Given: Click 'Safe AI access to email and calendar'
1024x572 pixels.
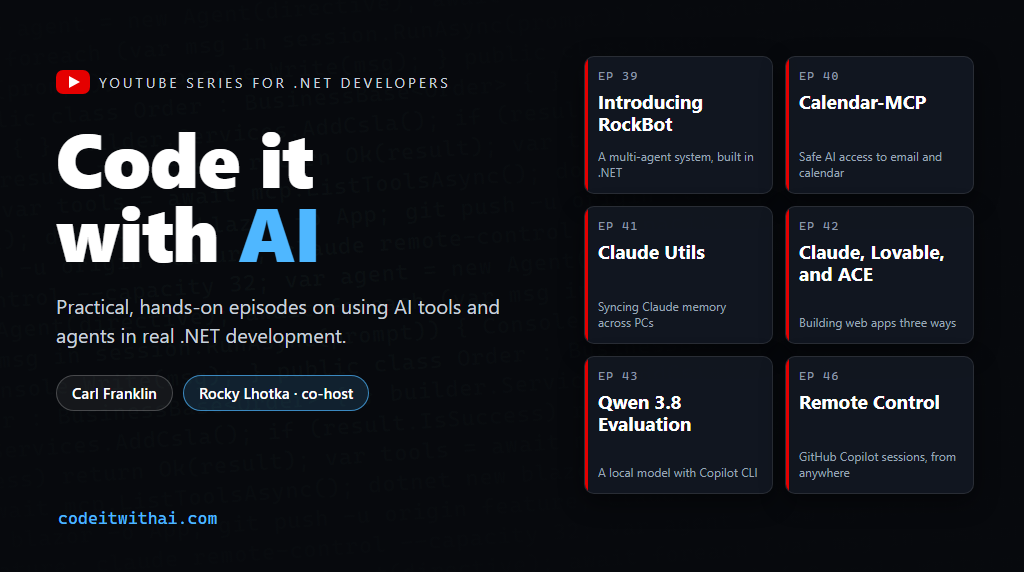Looking at the screenshot, I should point(871,165).
